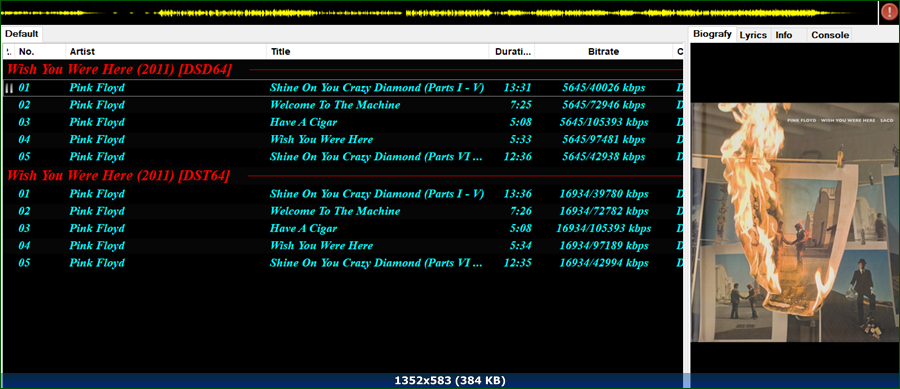Click the red exclamation alert icon

pos(889,12)
